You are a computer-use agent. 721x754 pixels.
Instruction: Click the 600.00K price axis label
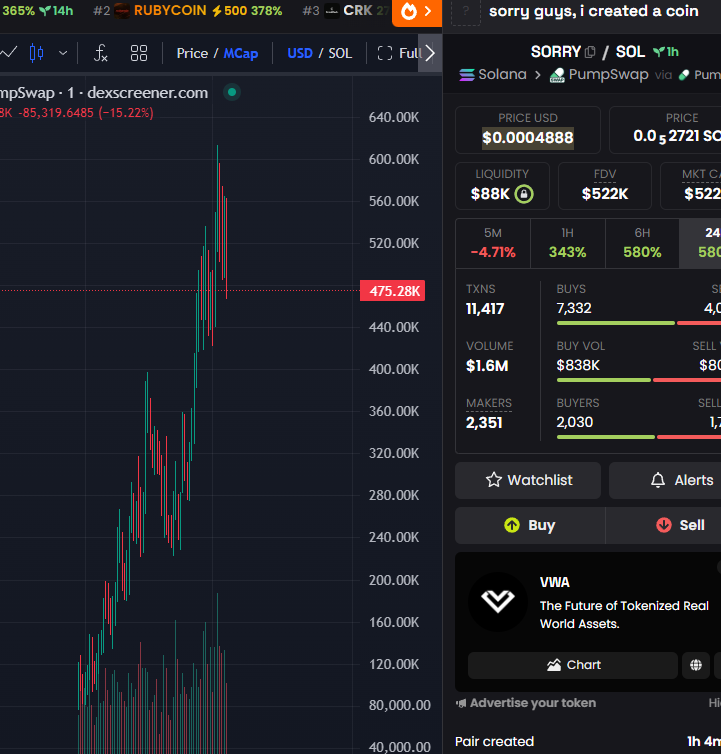(394, 159)
